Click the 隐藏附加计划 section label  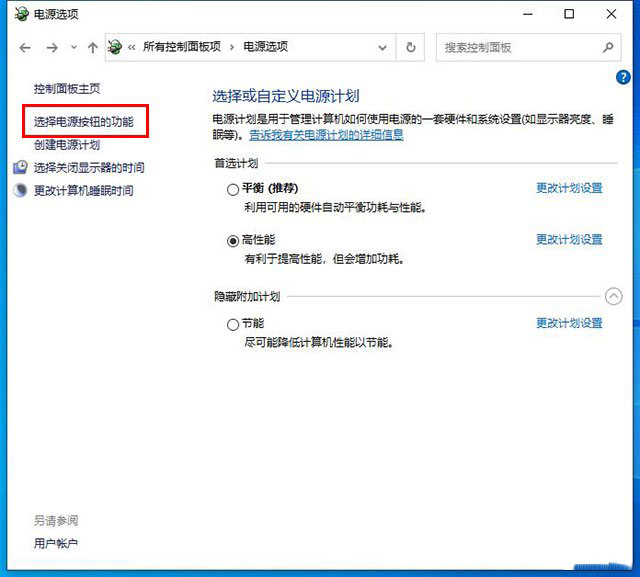click(247, 297)
